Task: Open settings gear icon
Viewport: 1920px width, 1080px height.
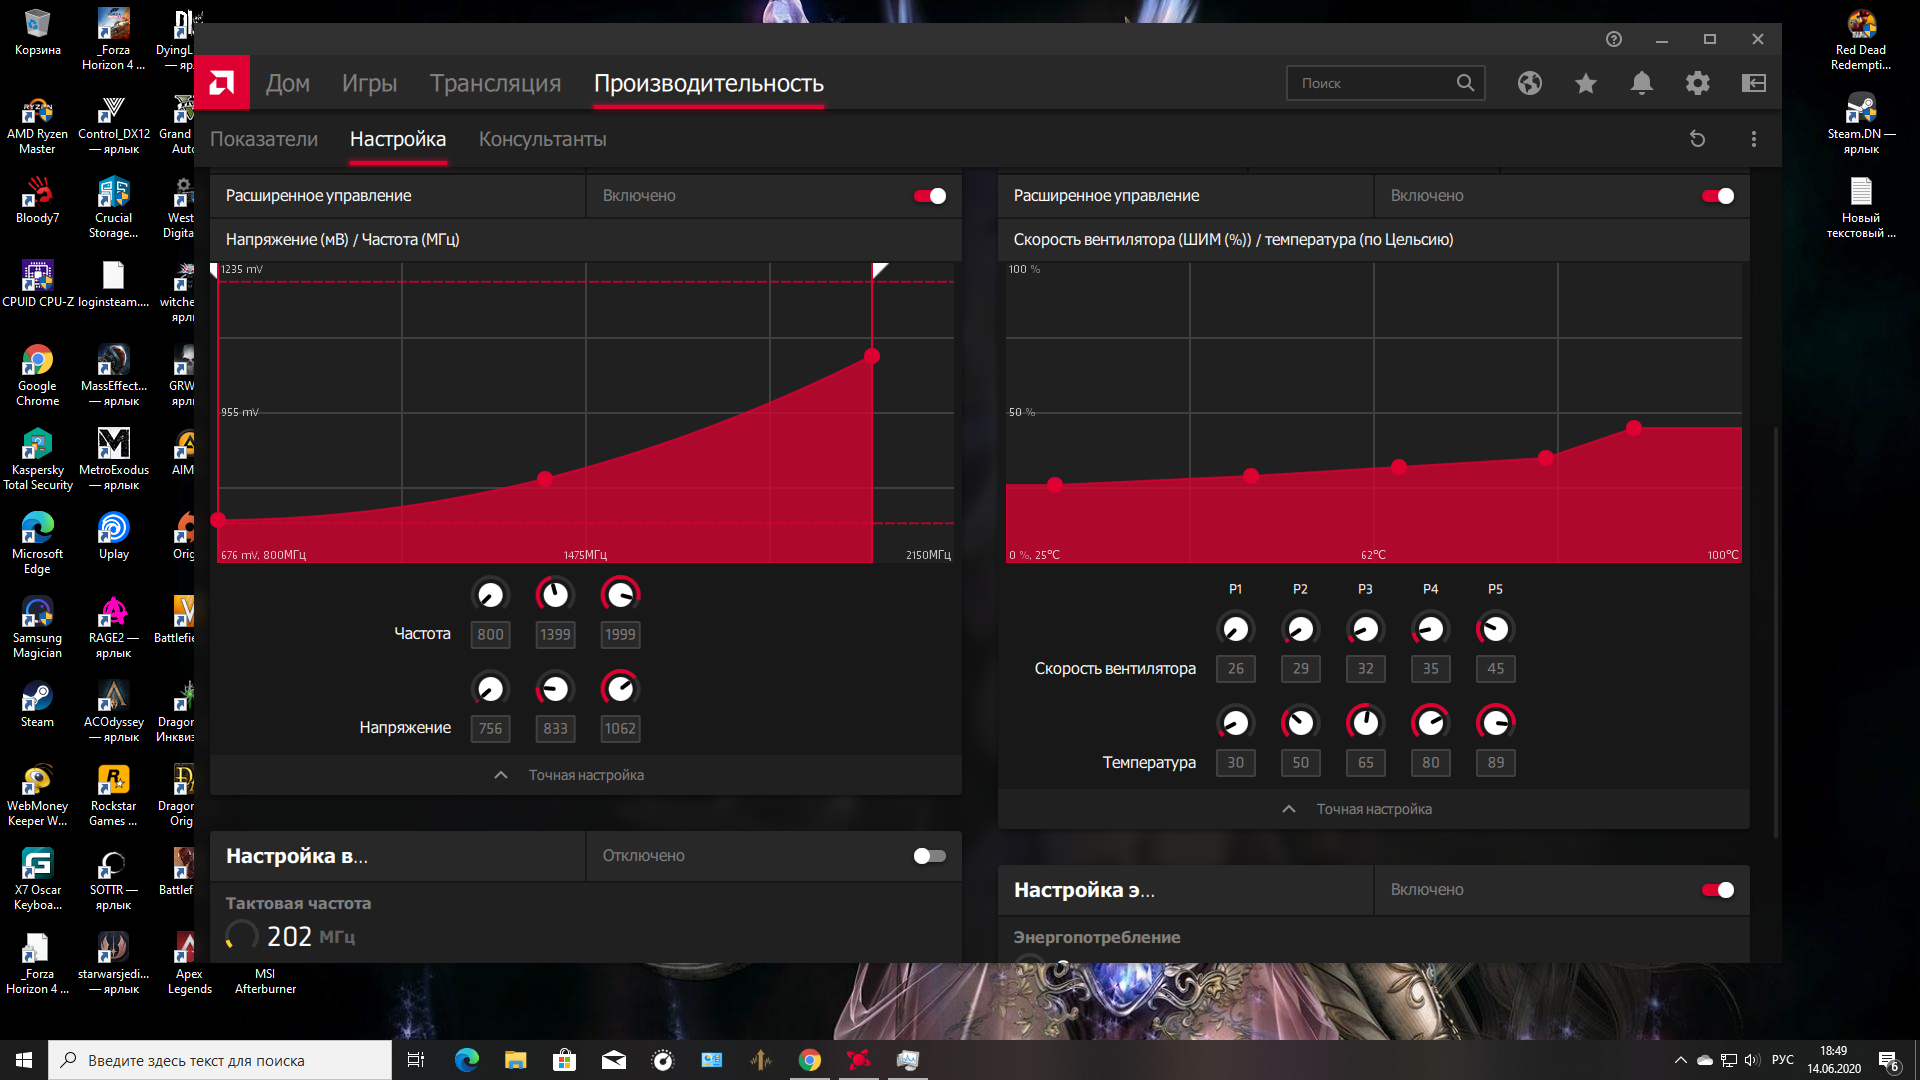Action: tap(1697, 83)
